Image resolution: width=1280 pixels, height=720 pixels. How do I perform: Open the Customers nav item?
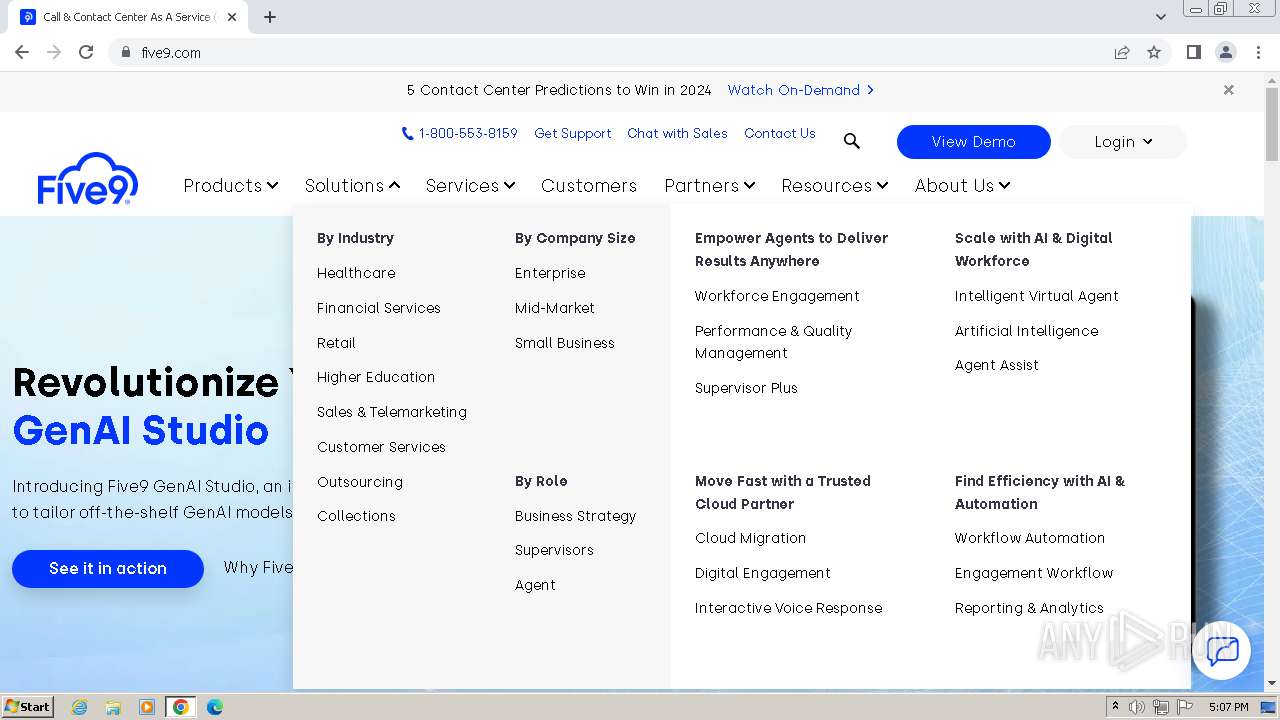pos(589,186)
